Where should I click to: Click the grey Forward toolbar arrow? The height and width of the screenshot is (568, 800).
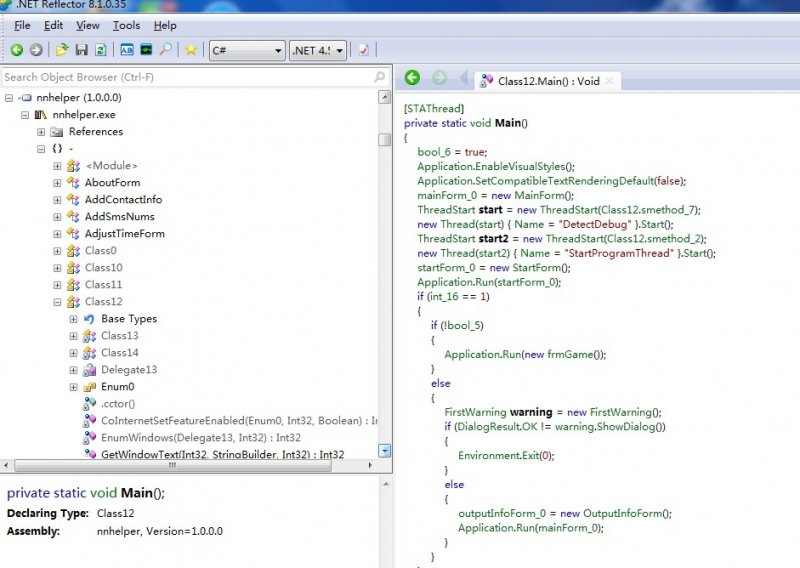point(36,50)
